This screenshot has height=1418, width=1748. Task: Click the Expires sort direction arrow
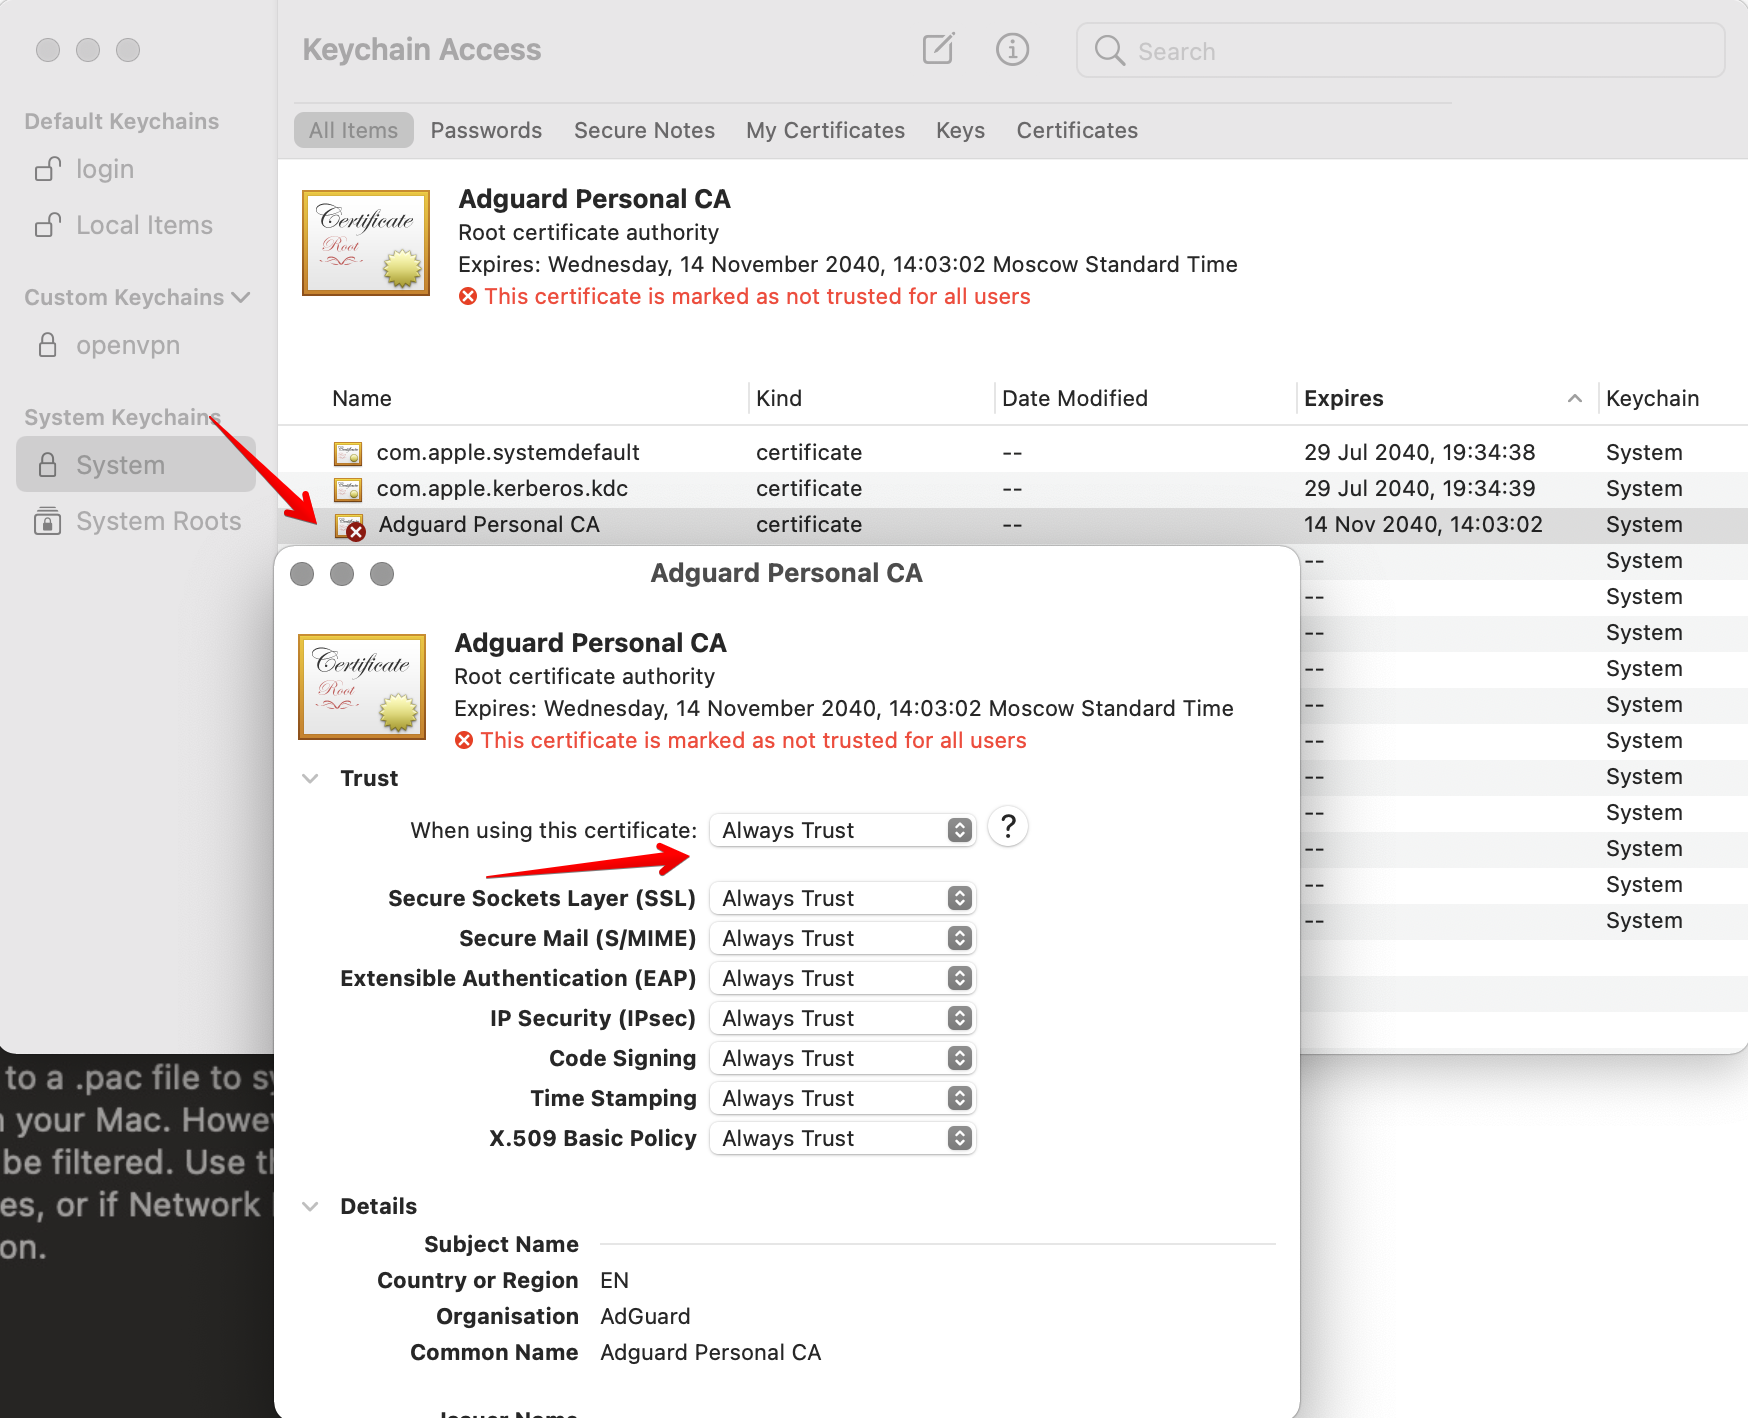pos(1575,398)
